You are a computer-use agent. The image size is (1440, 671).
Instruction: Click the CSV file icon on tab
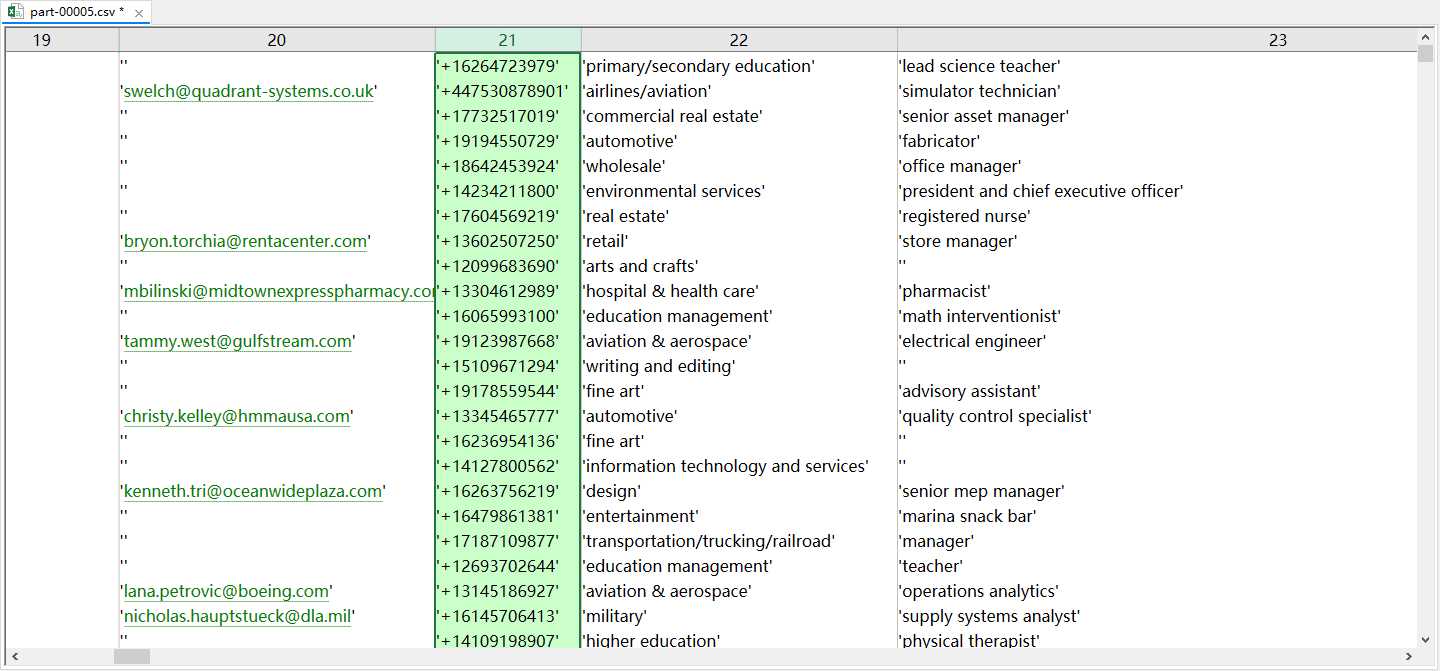(x=16, y=12)
